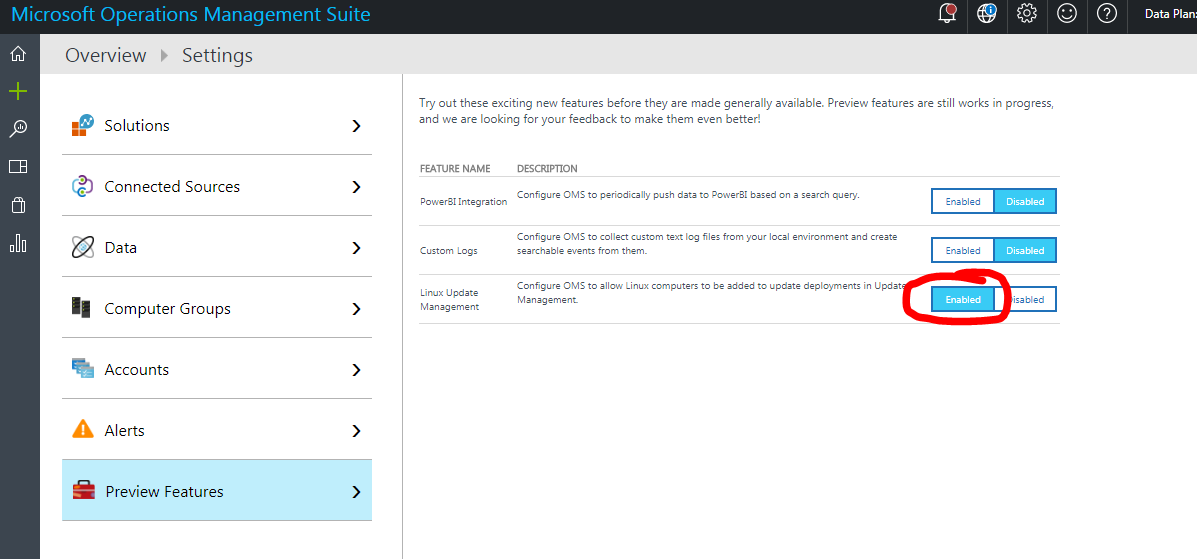Disable Linux Update Management
The image size is (1197, 559).
tap(1027, 299)
